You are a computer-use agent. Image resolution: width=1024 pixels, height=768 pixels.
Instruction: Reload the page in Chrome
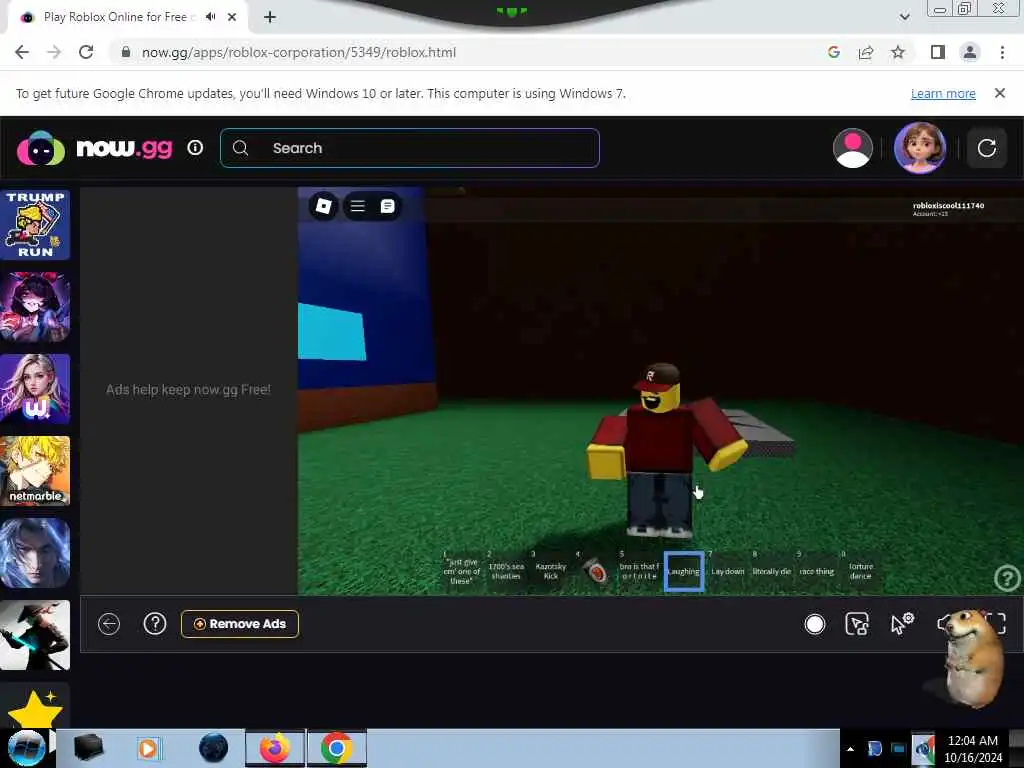pyautogui.click(x=86, y=52)
